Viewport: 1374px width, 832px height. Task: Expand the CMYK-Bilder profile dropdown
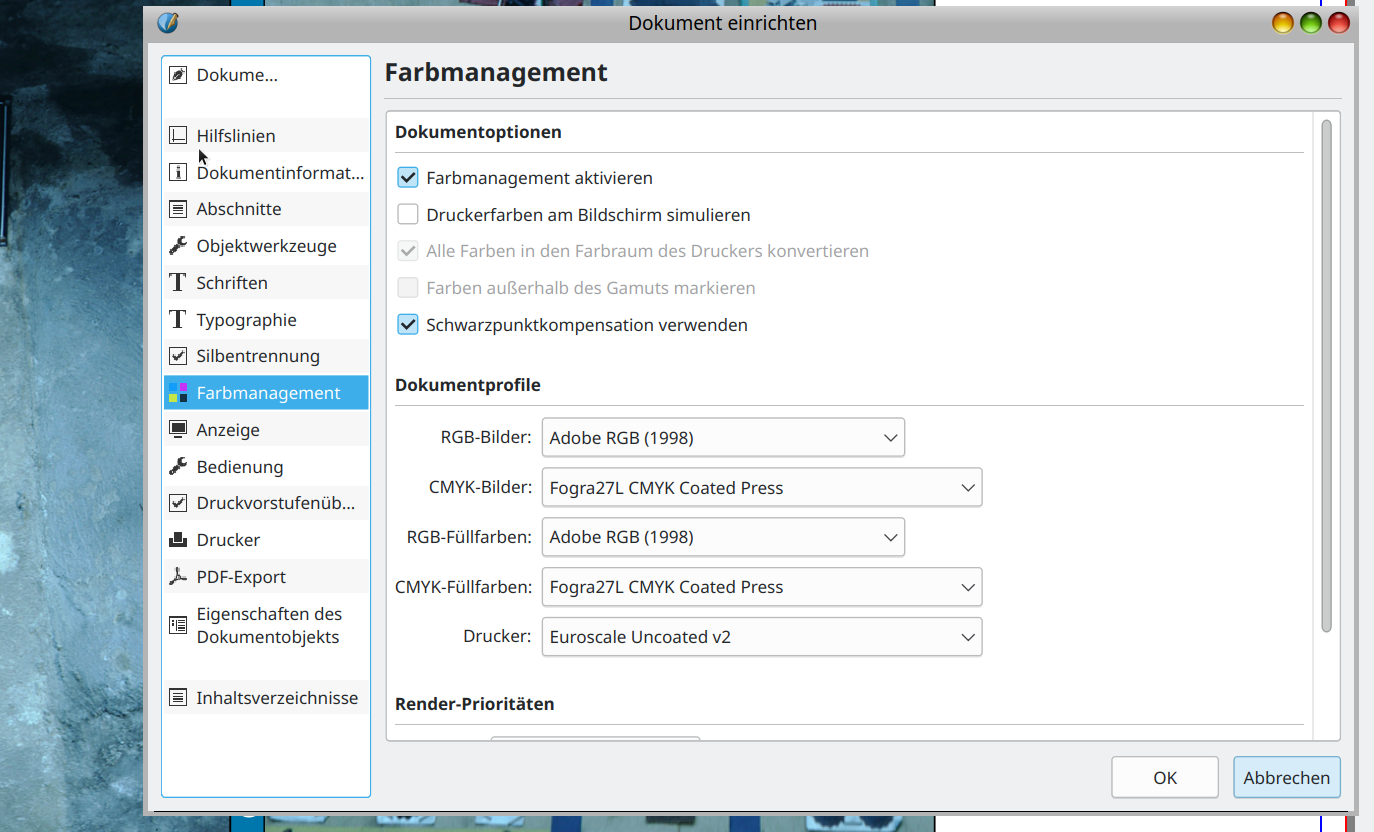click(761, 488)
